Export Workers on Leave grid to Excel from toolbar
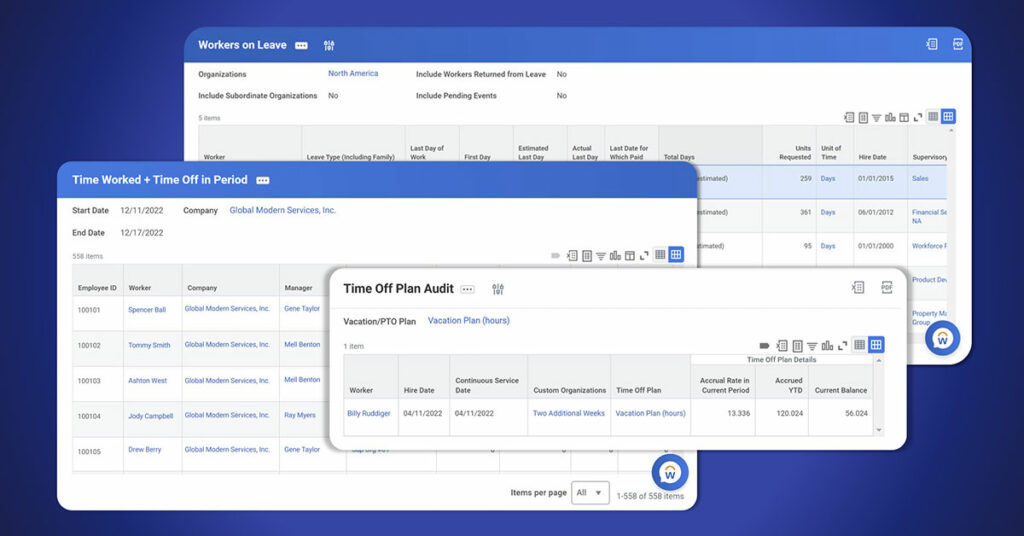 848,118
